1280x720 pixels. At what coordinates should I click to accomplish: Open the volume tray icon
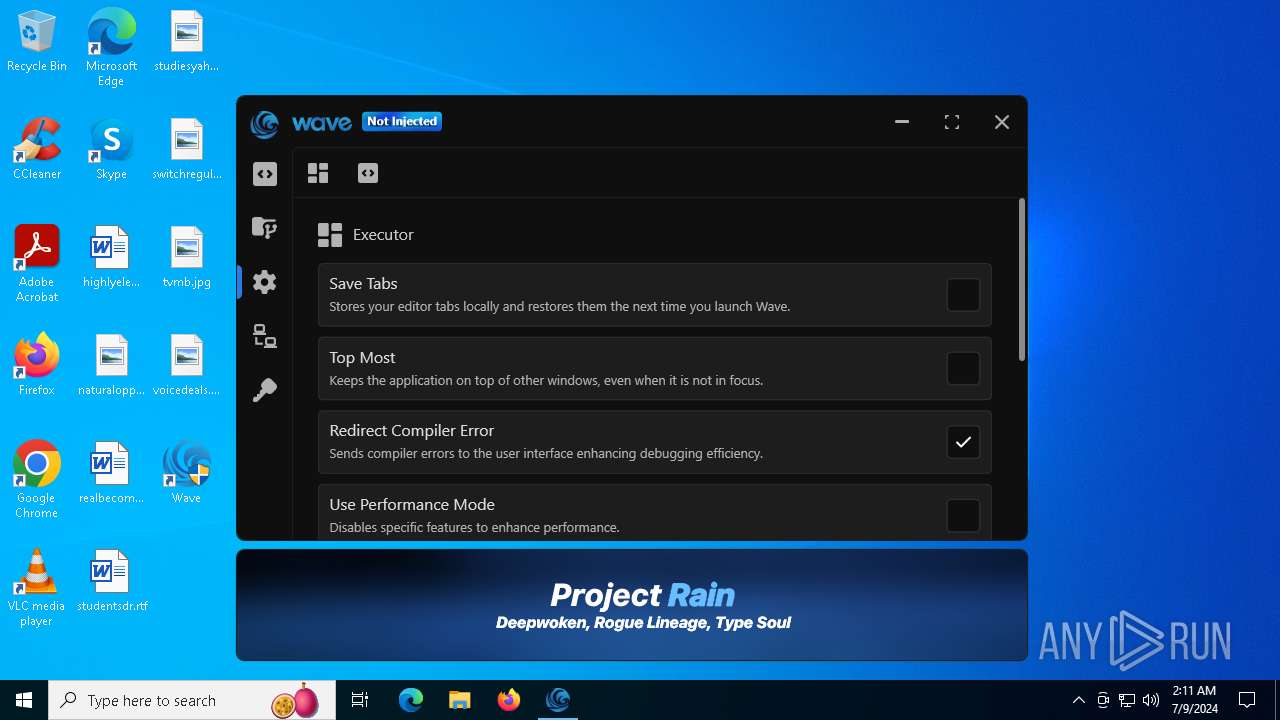click(1151, 700)
